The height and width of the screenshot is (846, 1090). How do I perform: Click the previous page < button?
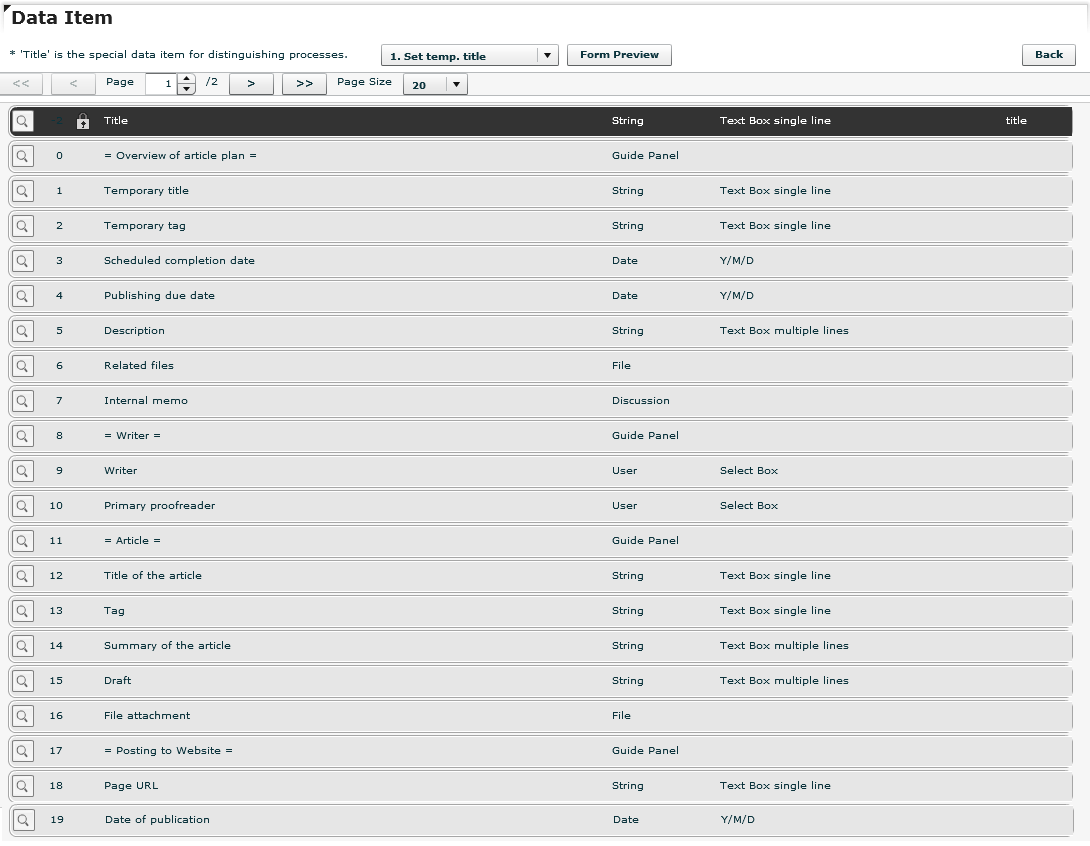pos(74,83)
